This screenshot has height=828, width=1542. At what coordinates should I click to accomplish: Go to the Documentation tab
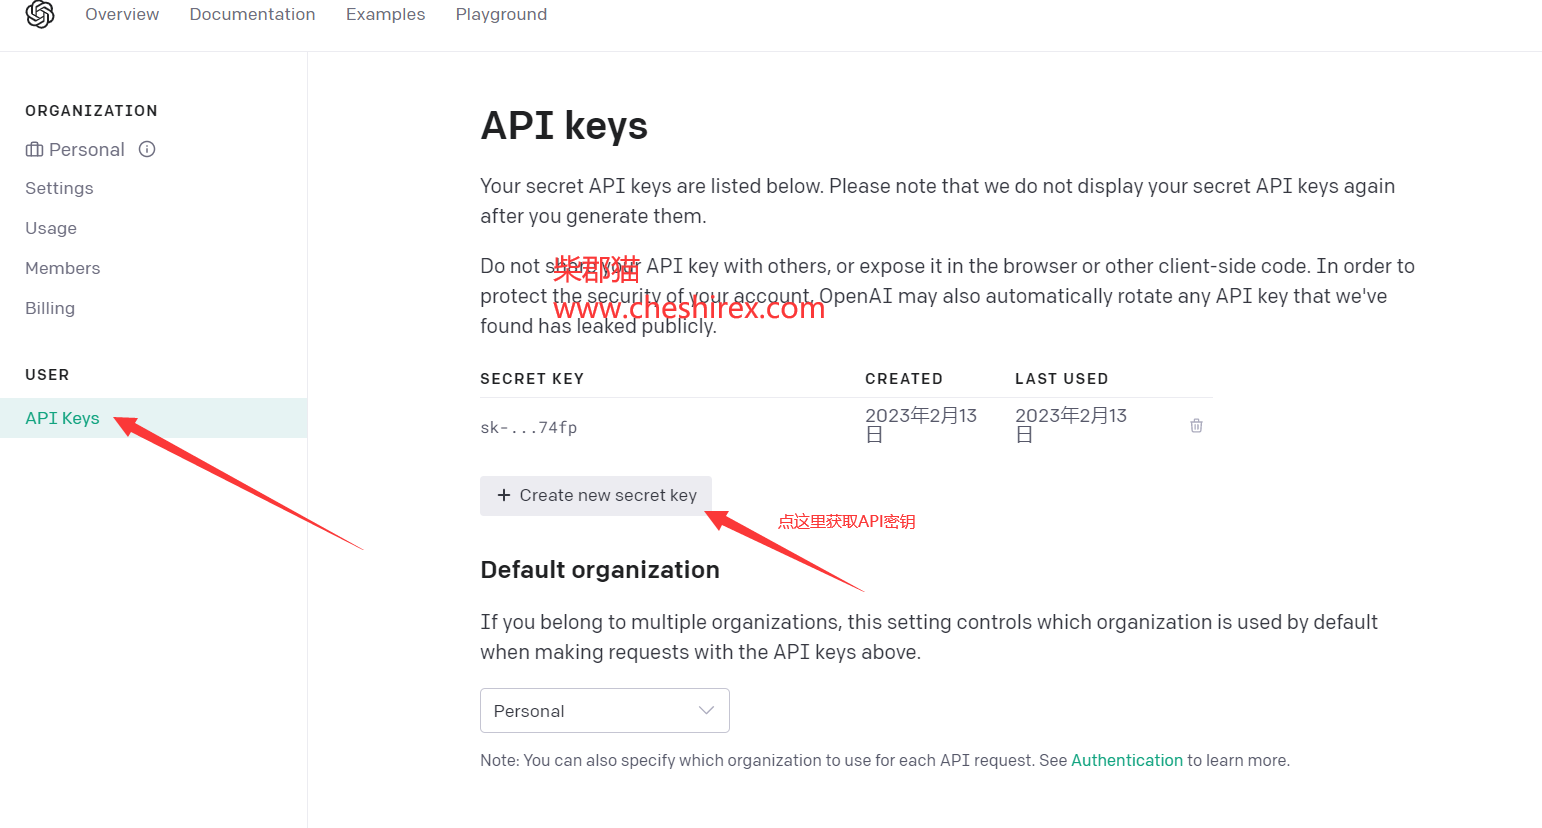(x=252, y=14)
